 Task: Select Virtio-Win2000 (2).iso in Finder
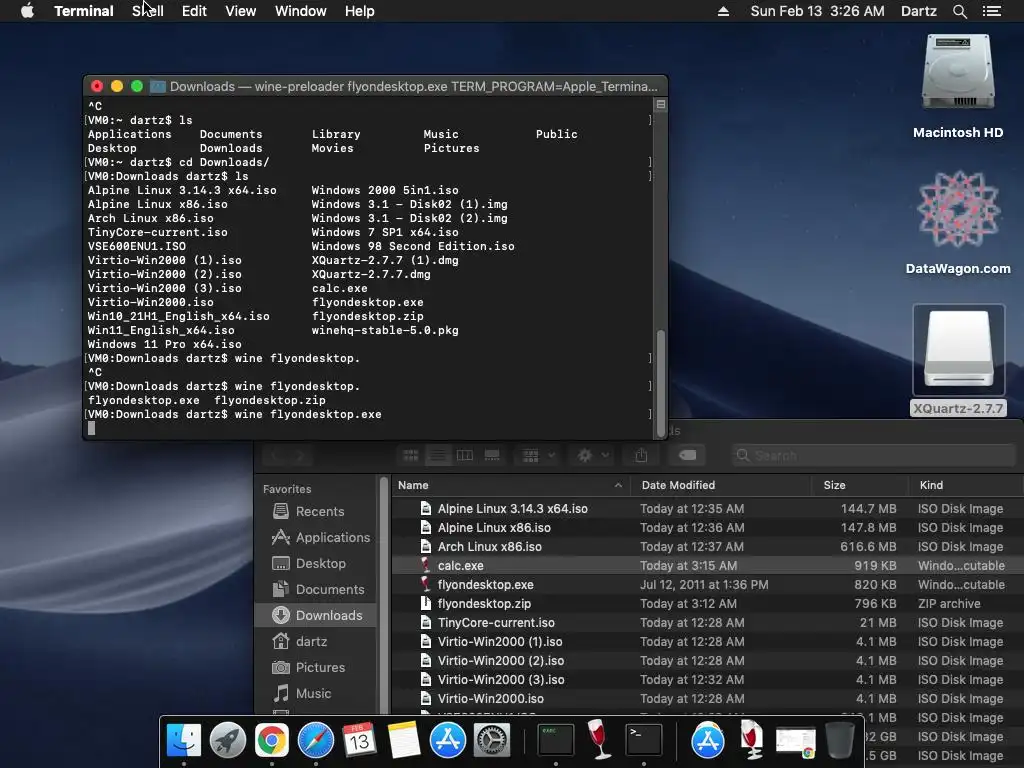click(707, 660)
